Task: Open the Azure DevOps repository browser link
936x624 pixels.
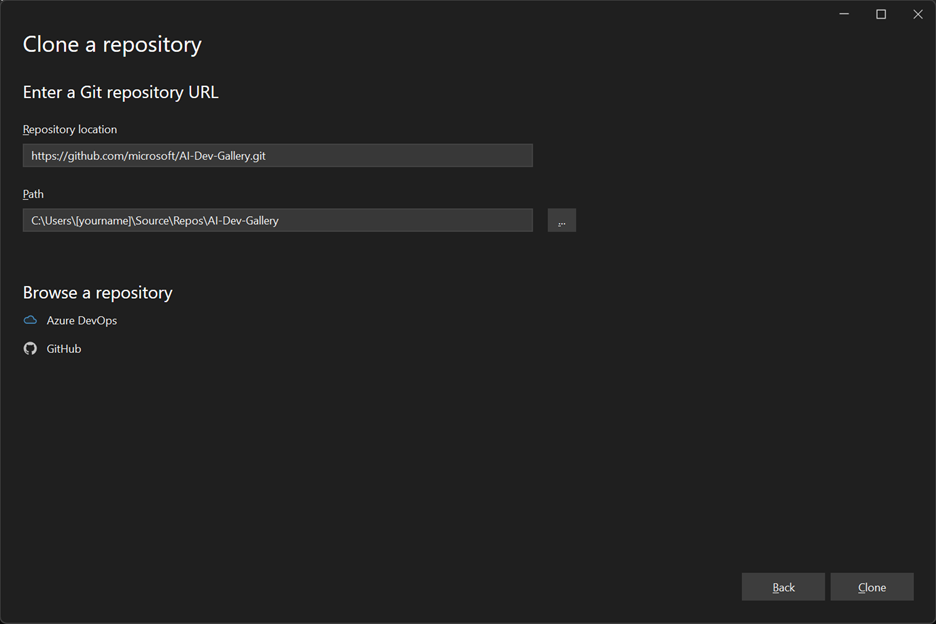Action: tap(82, 321)
